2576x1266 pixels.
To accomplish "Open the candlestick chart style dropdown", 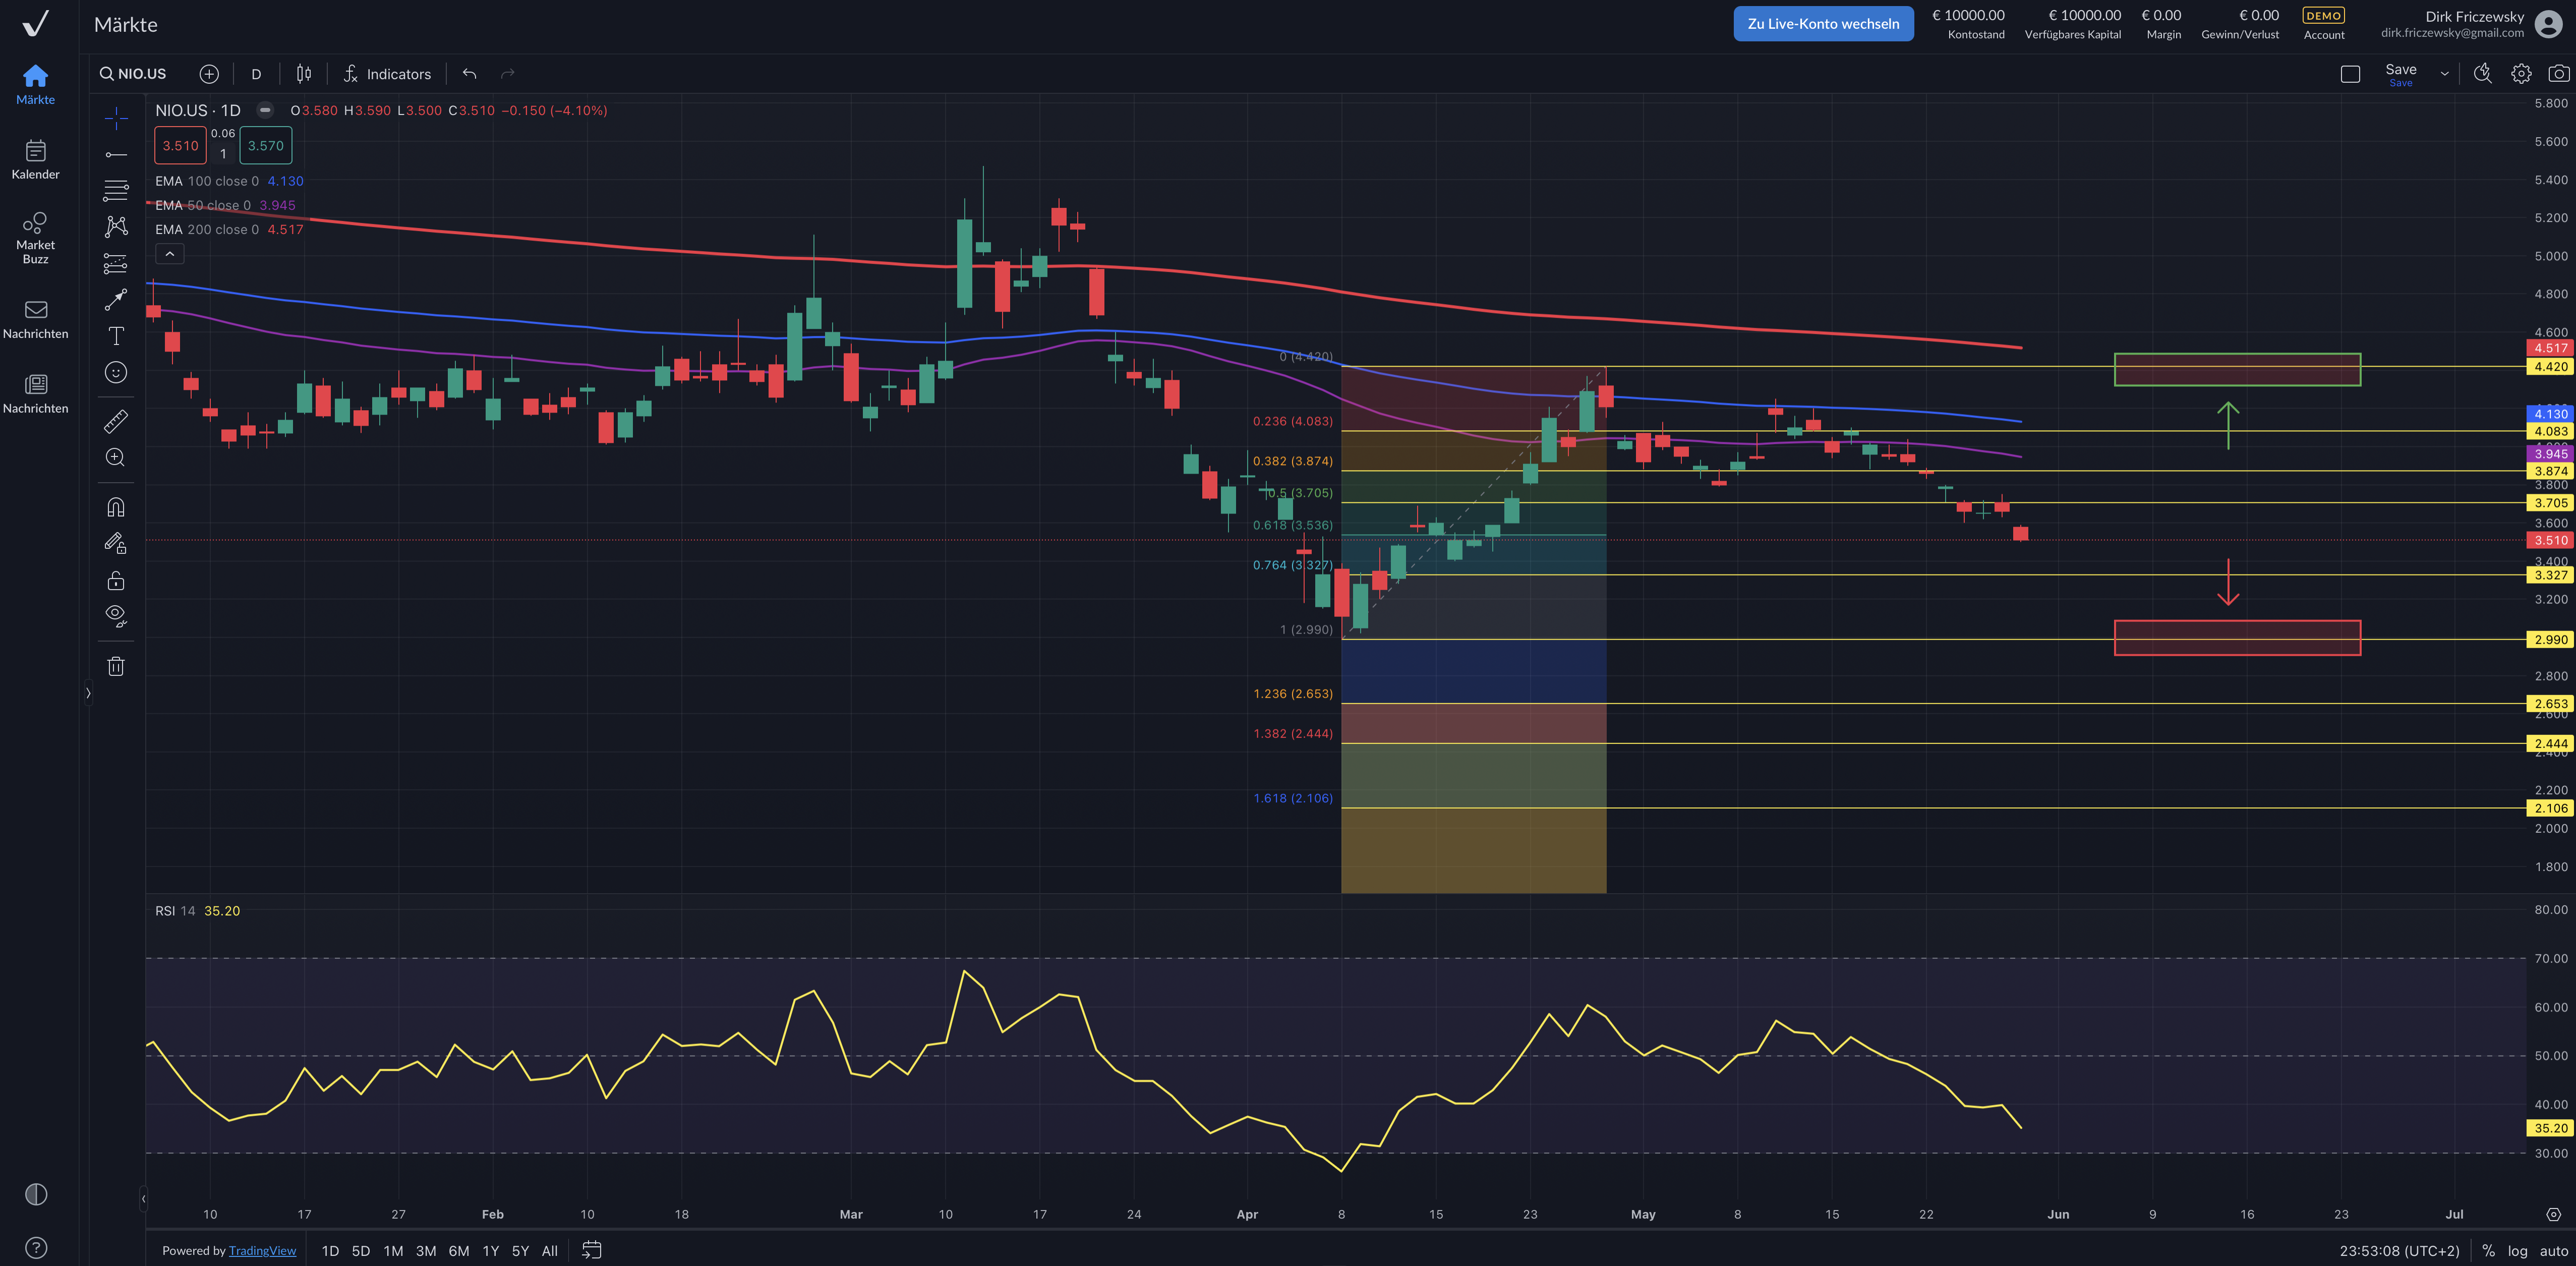I will (304, 74).
